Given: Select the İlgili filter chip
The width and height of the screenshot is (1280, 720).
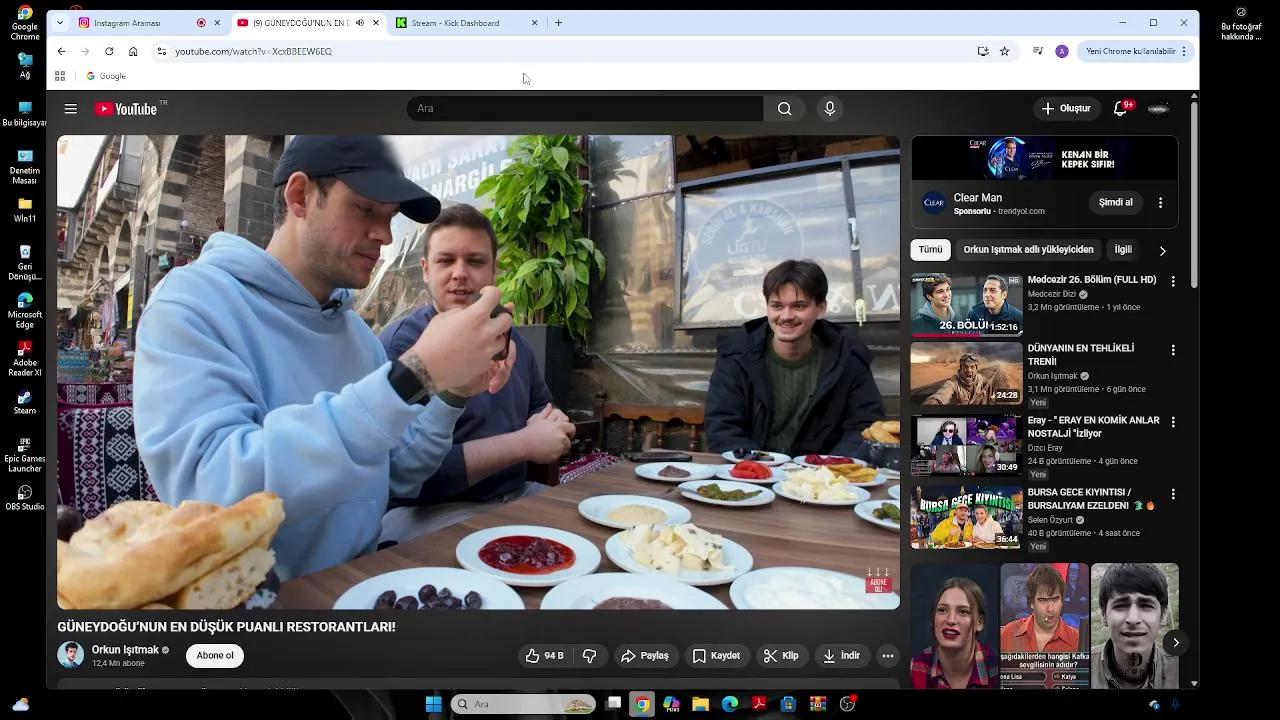Looking at the screenshot, I should click(1123, 250).
